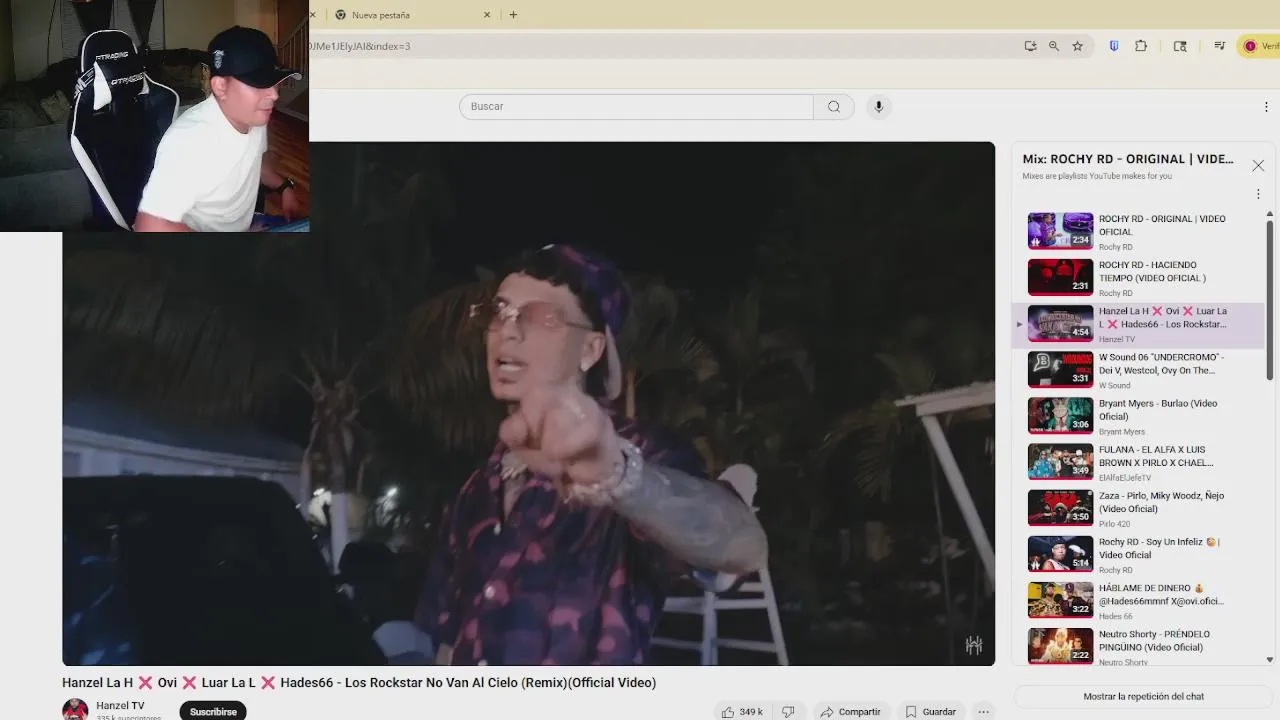Select the Hanzel La H Los Rockstar thumbnail

[1060, 323]
